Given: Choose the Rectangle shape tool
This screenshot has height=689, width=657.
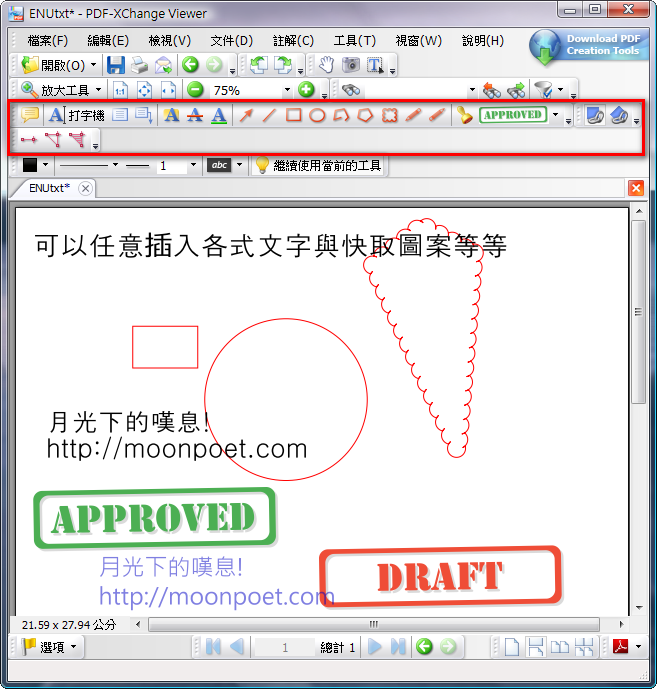Looking at the screenshot, I should pos(294,115).
